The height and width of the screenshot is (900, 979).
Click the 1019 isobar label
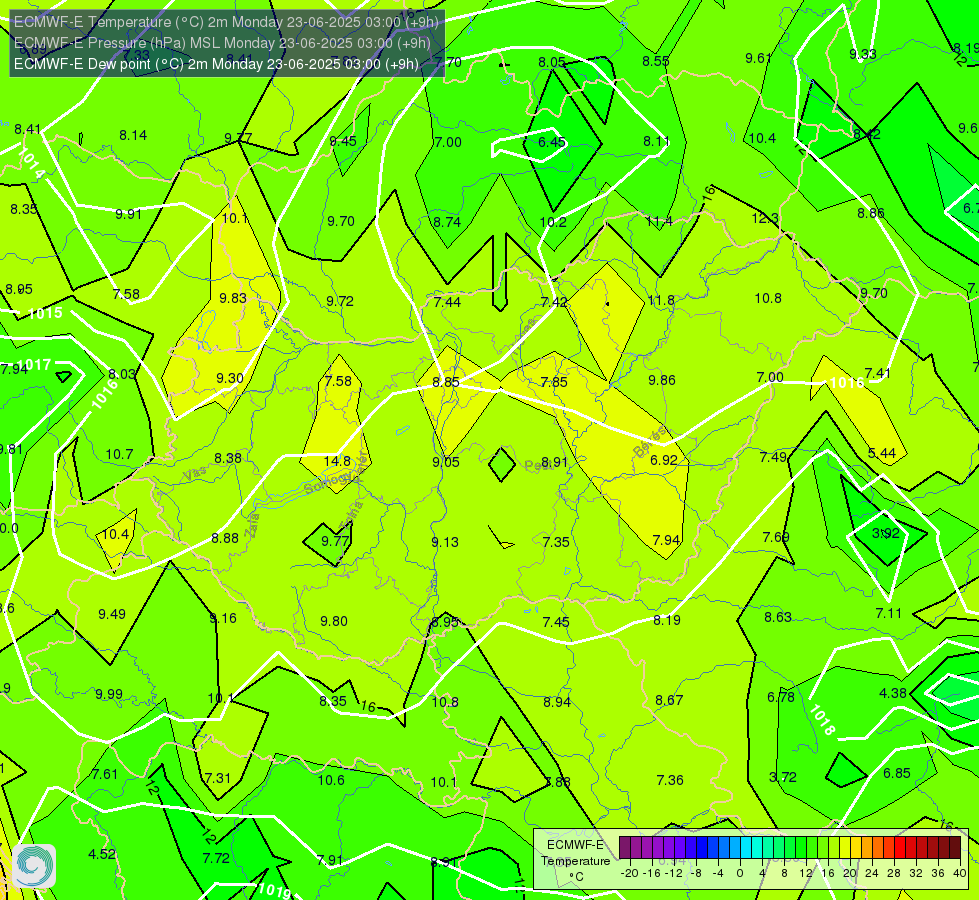273,890
